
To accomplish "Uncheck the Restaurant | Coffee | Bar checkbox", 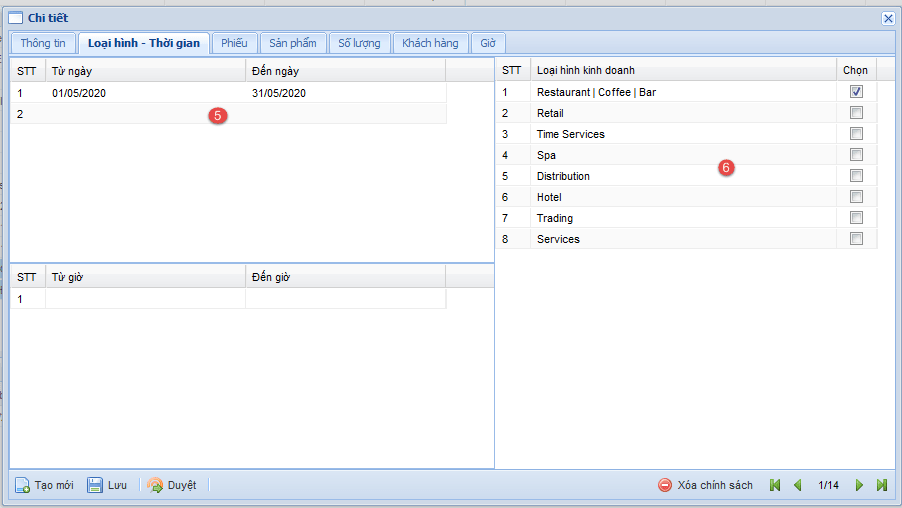I will pos(856,91).
